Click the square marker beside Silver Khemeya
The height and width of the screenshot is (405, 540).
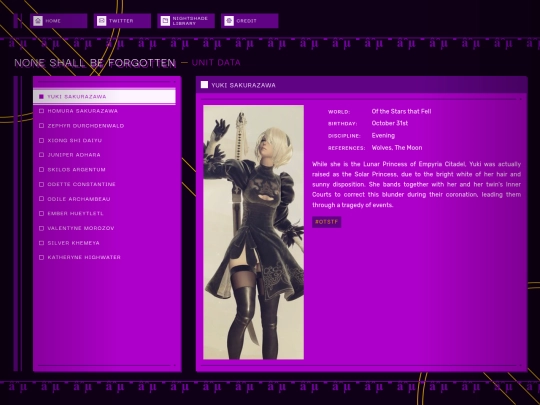(x=41, y=243)
